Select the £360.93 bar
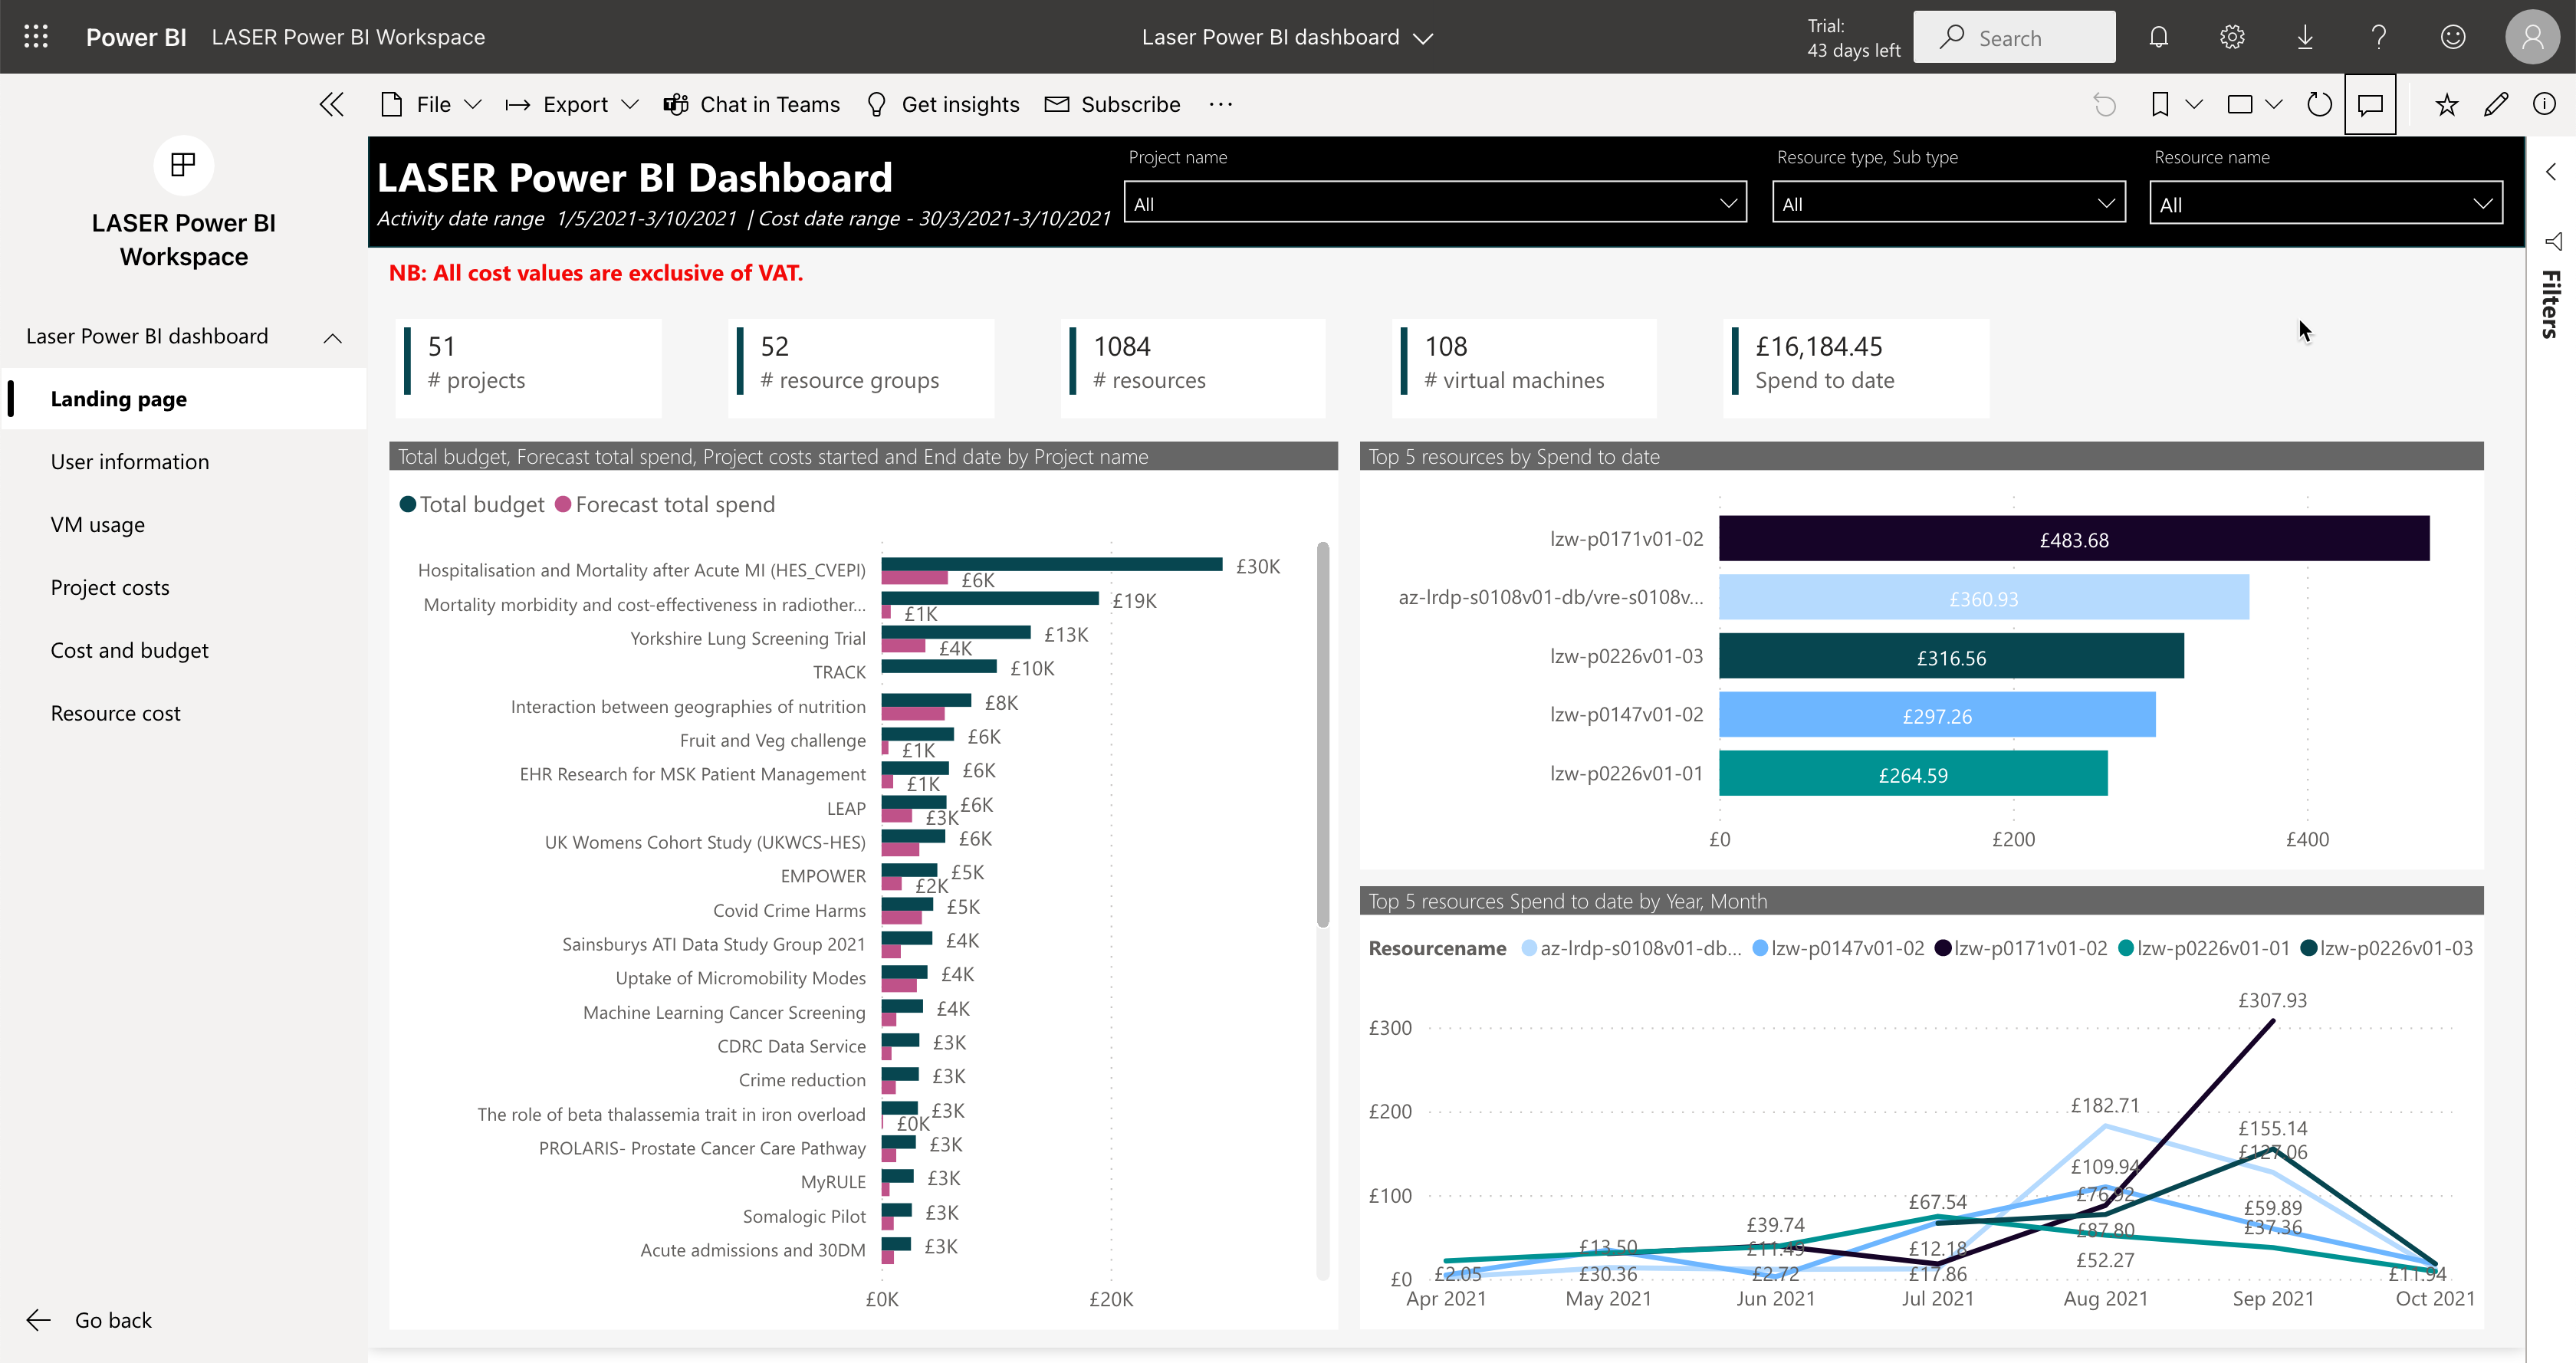2576x1363 pixels. (x=1984, y=597)
